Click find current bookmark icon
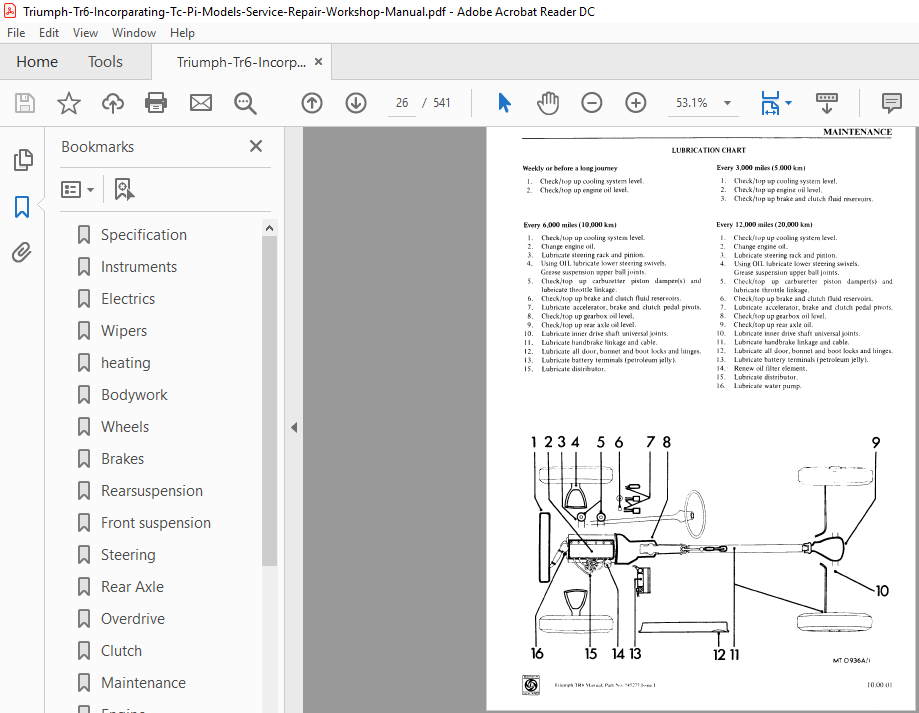Viewport: 919px width, 713px height. [124, 189]
